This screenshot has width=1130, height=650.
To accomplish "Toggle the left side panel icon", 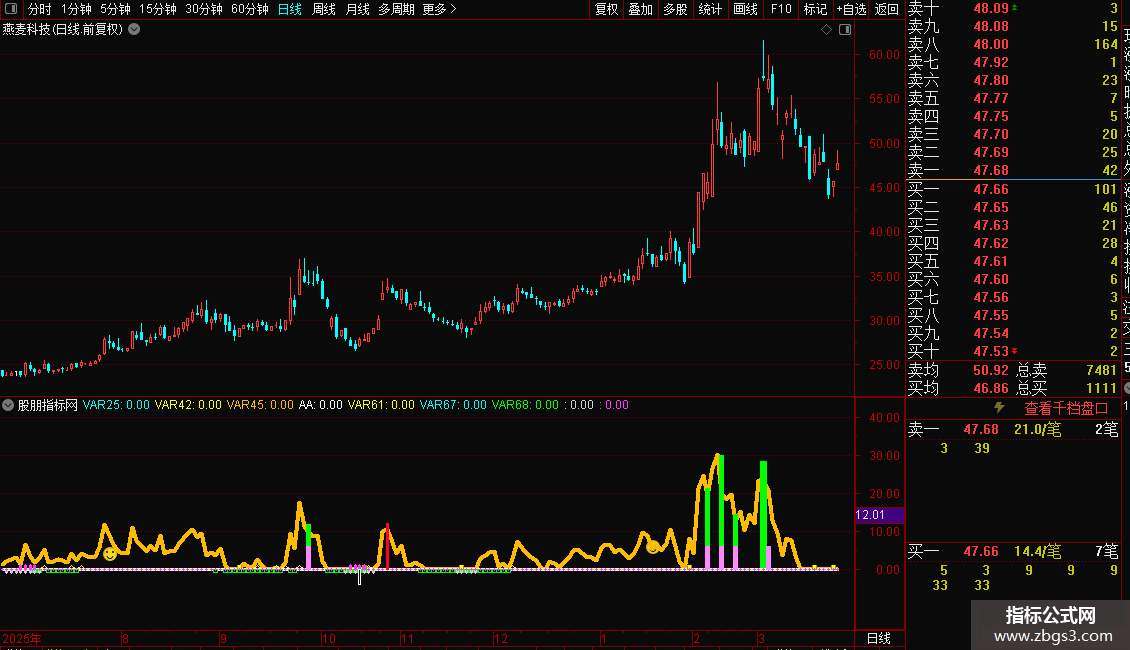I will pos(11,9).
